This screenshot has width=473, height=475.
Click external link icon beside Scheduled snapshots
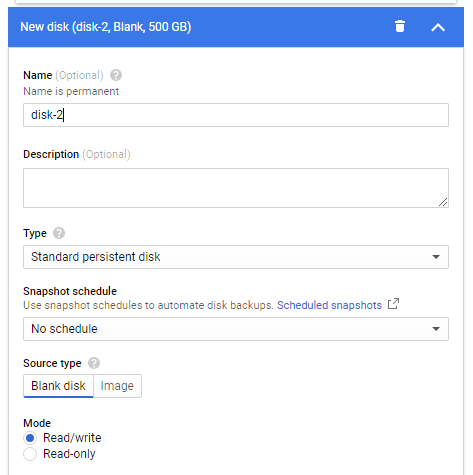[x=393, y=304]
